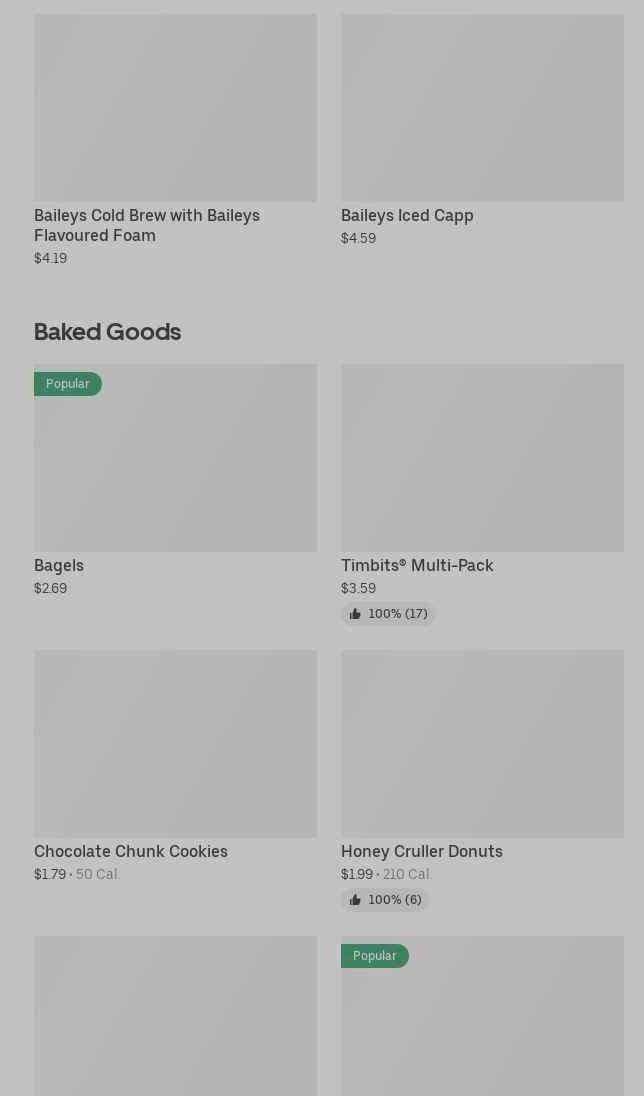The height and width of the screenshot is (1096, 644).
Task: Open the Honey Cruller Donuts title link
Action: [x=422, y=851]
